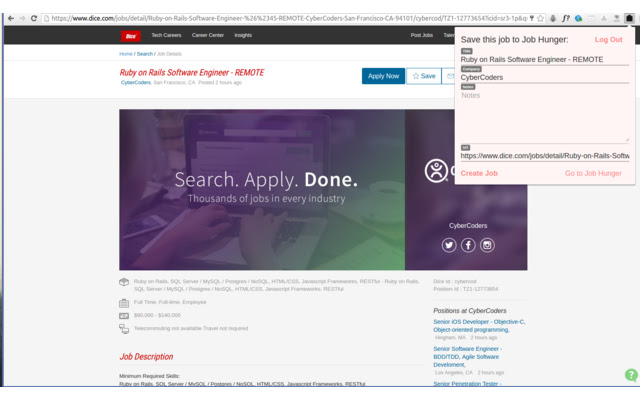The height and width of the screenshot is (400, 640).
Task: Click the browser forward arrow
Action: (22, 18)
